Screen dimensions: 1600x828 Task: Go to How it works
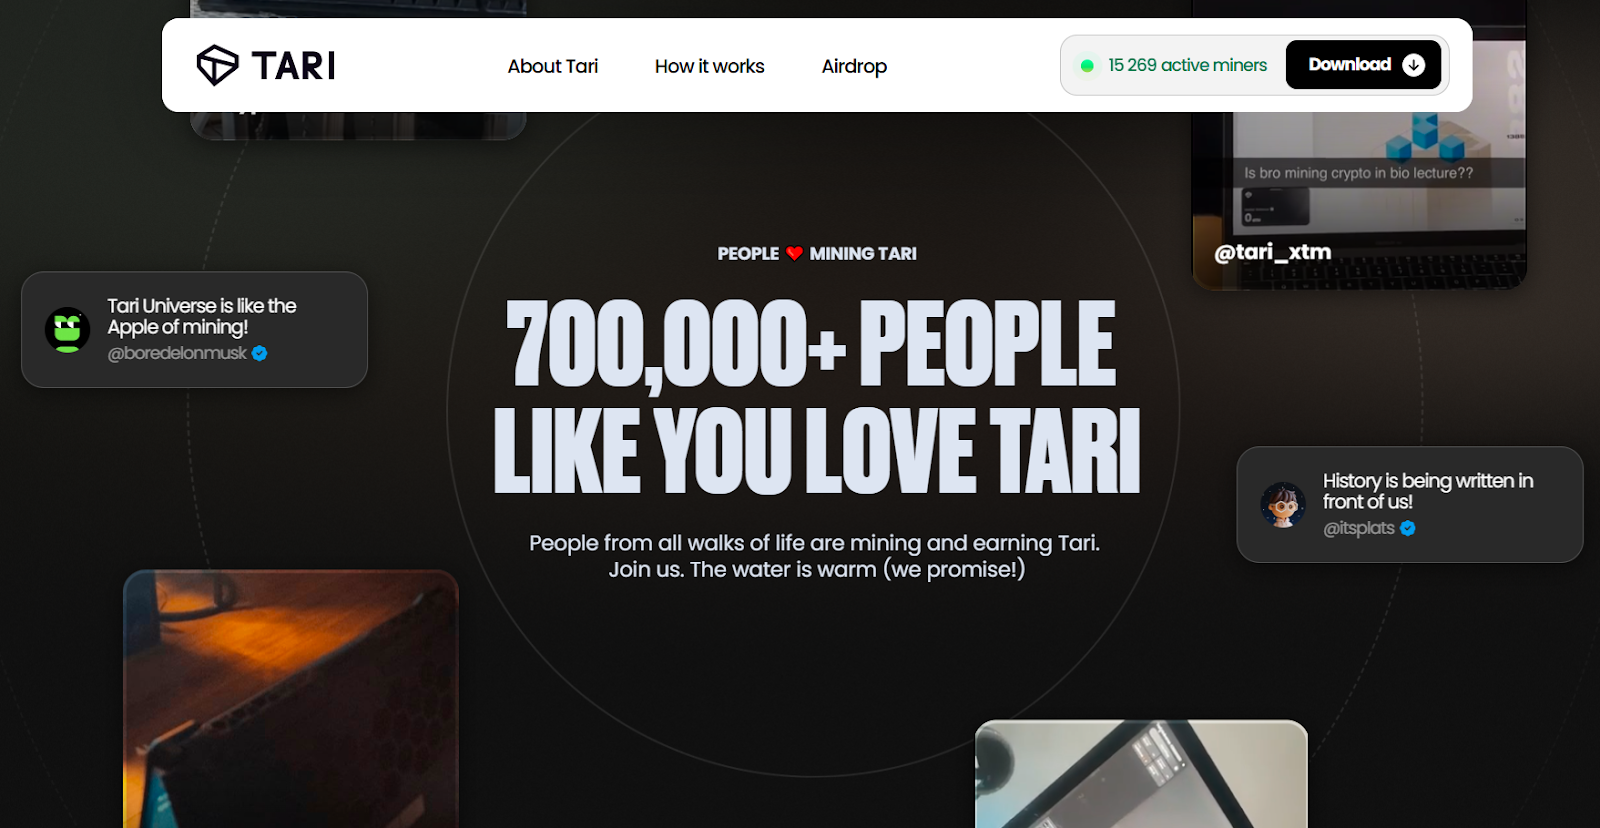710,66
